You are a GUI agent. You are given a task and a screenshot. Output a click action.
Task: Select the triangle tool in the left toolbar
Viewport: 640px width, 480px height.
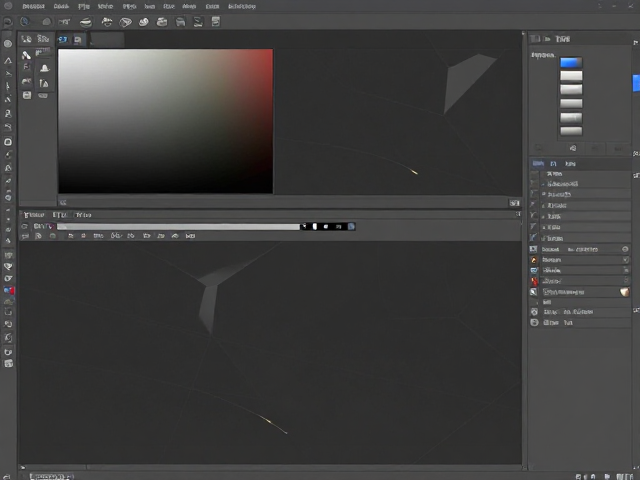click(8, 61)
